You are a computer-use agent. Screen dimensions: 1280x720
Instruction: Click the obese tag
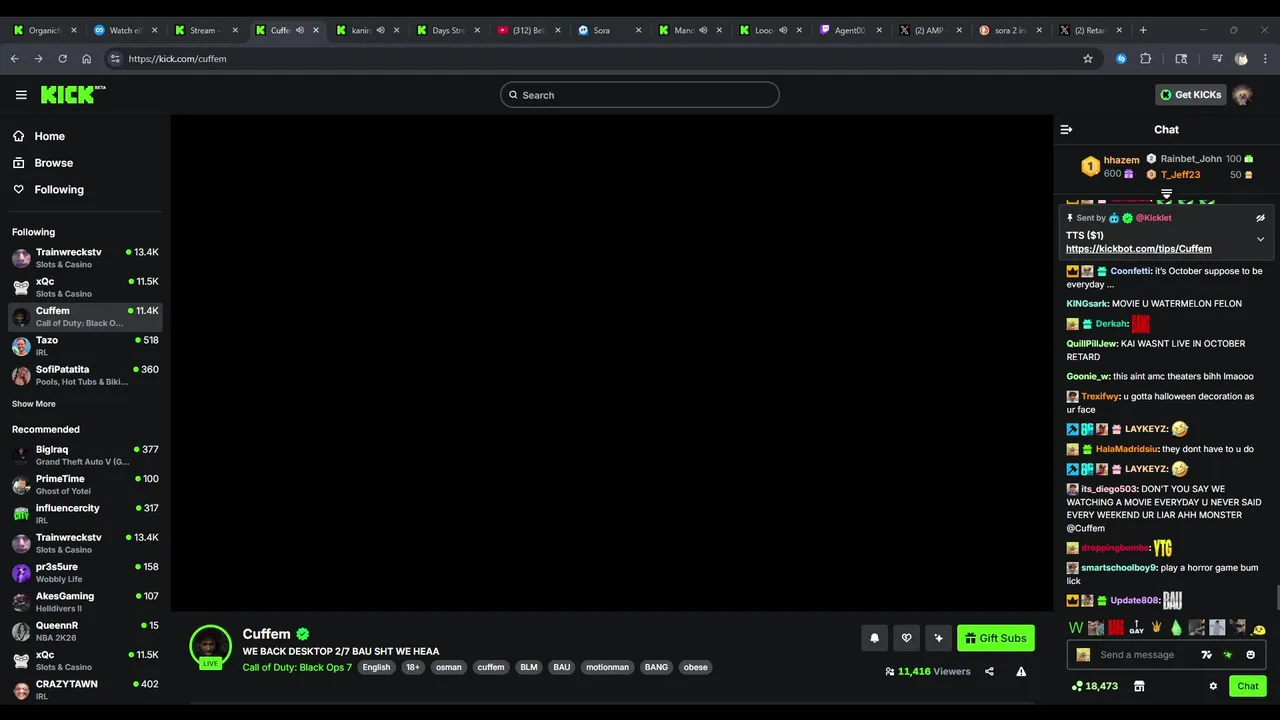tap(695, 667)
